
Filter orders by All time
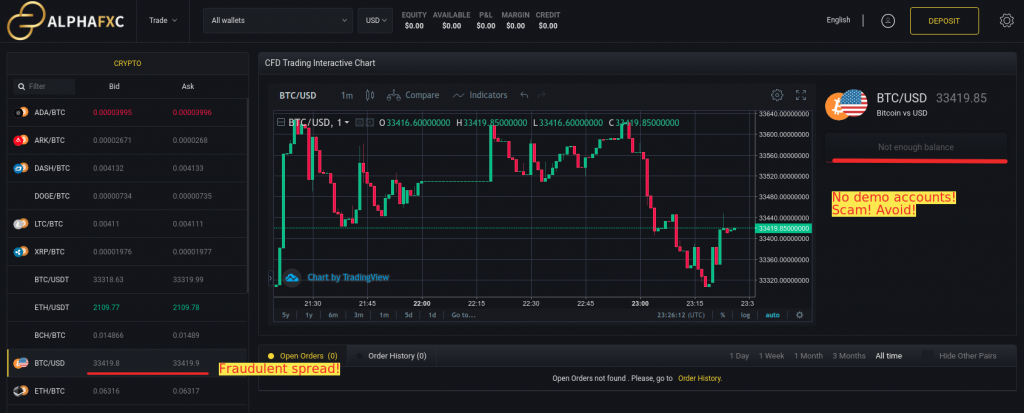[x=889, y=356]
